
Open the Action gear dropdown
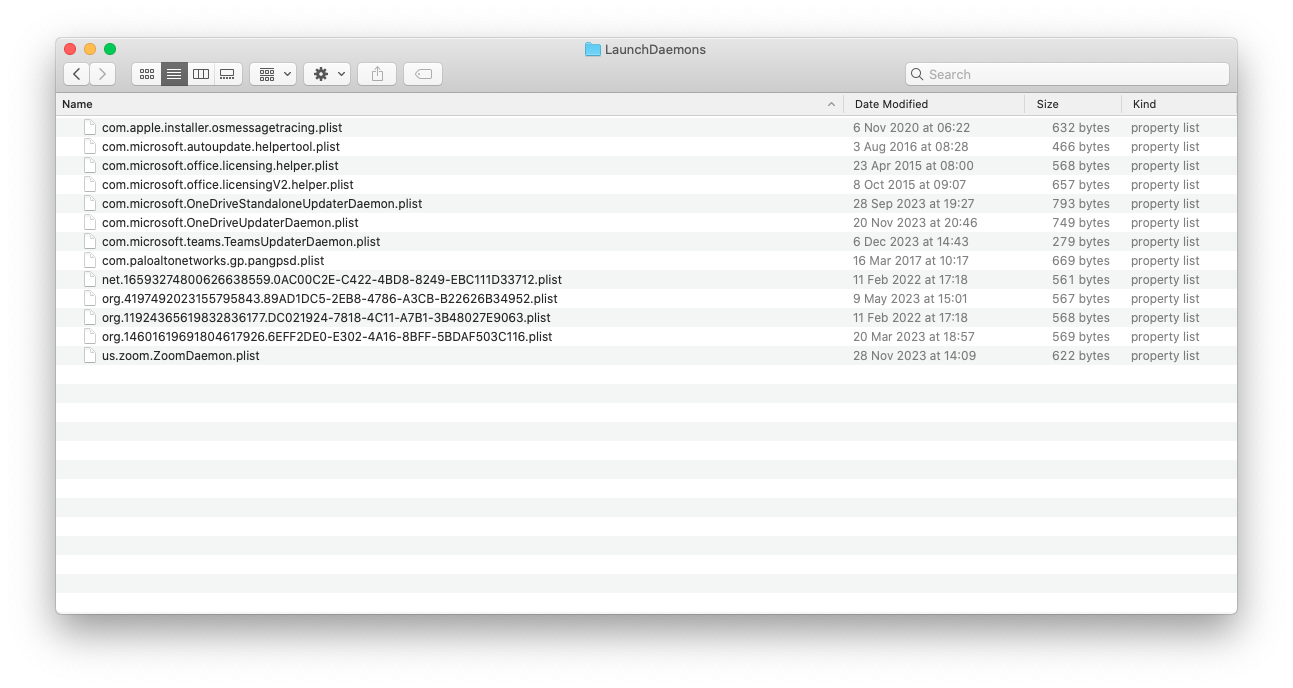tap(327, 73)
